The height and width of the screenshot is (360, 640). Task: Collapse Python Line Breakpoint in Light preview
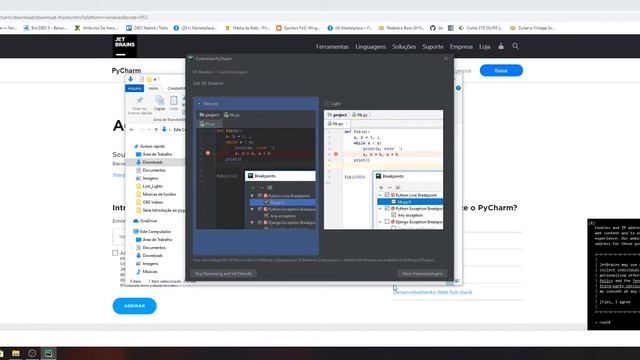coord(380,195)
